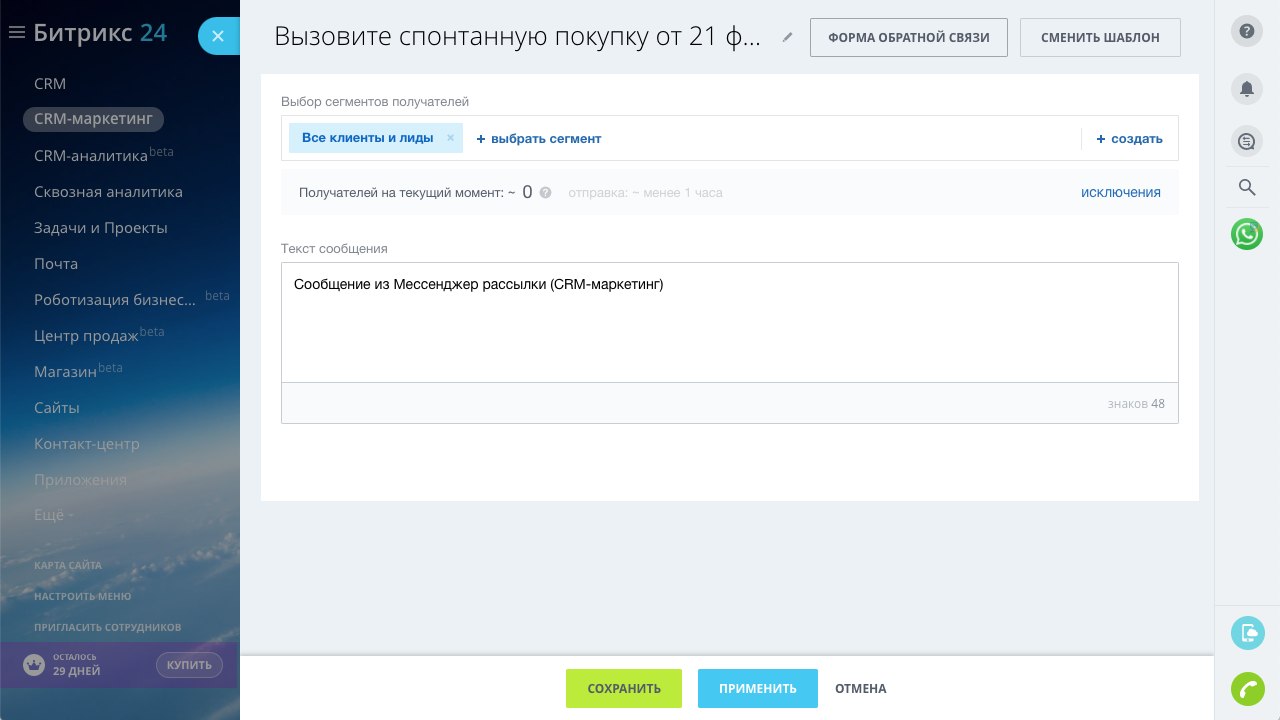The image size is (1280, 720).
Task: Open the help question mark icon
Action: point(1247,31)
